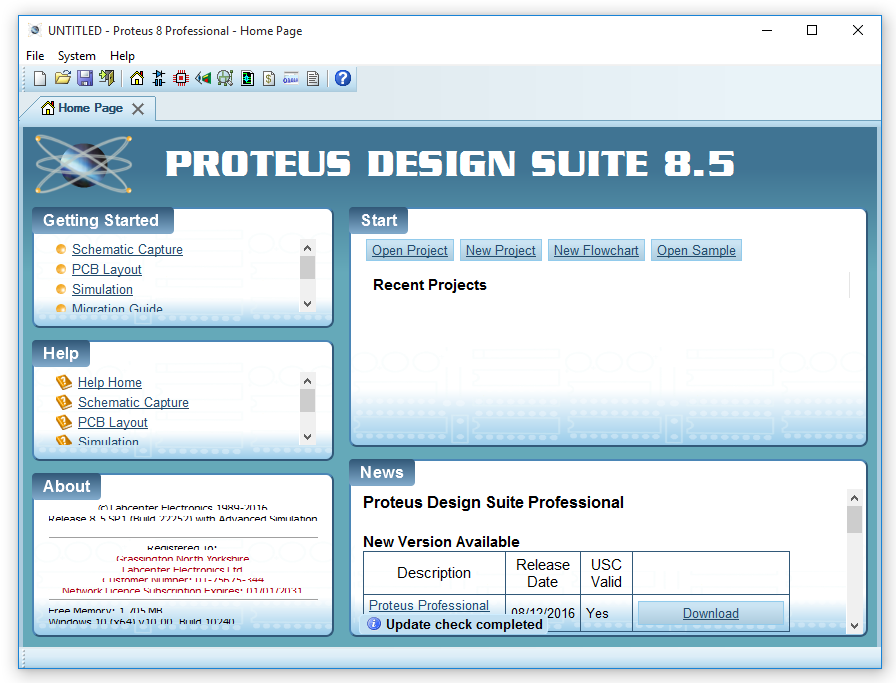Launch PCB Layout via the red chip icon
Screen dimensions: 896x683
(x=181, y=78)
